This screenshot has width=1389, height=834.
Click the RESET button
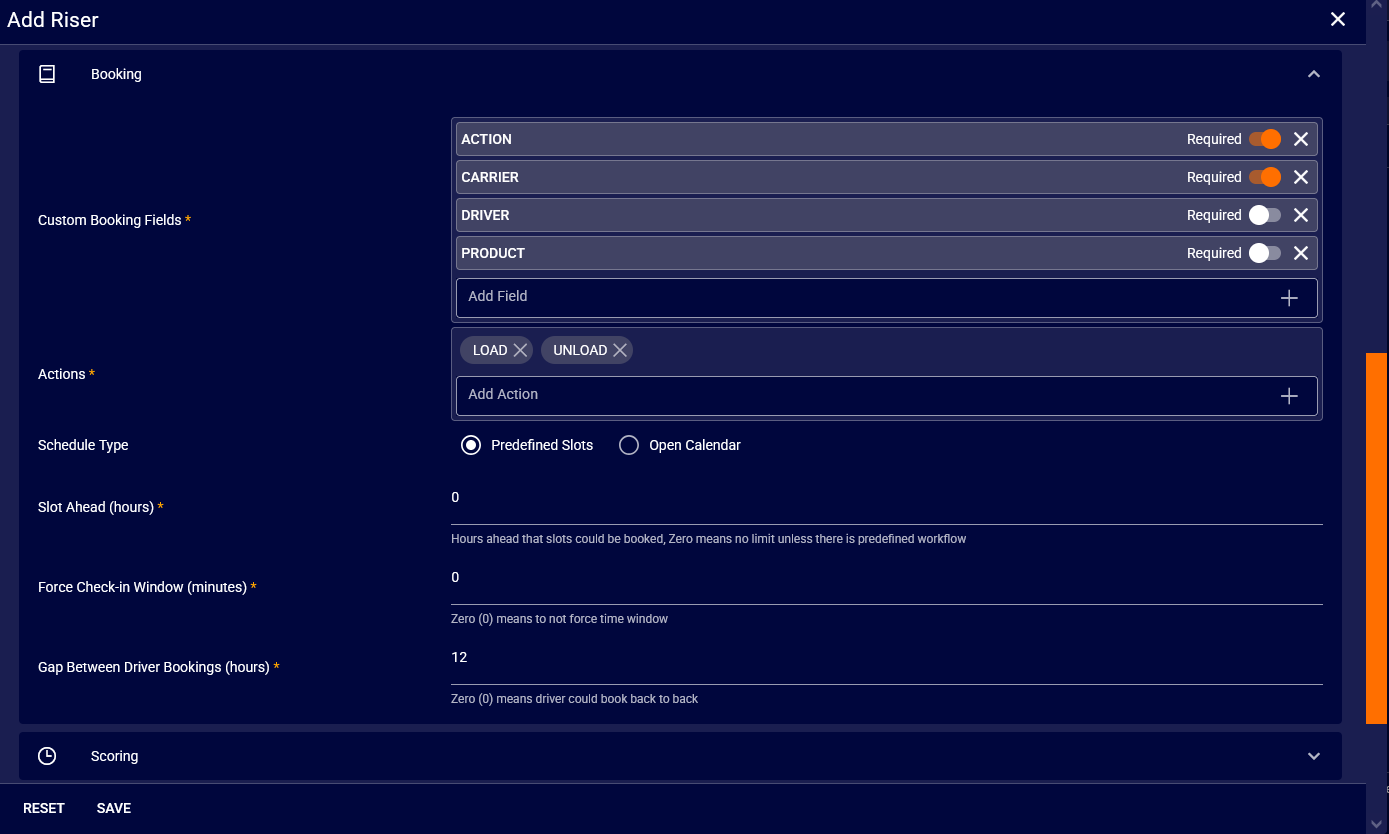(44, 808)
